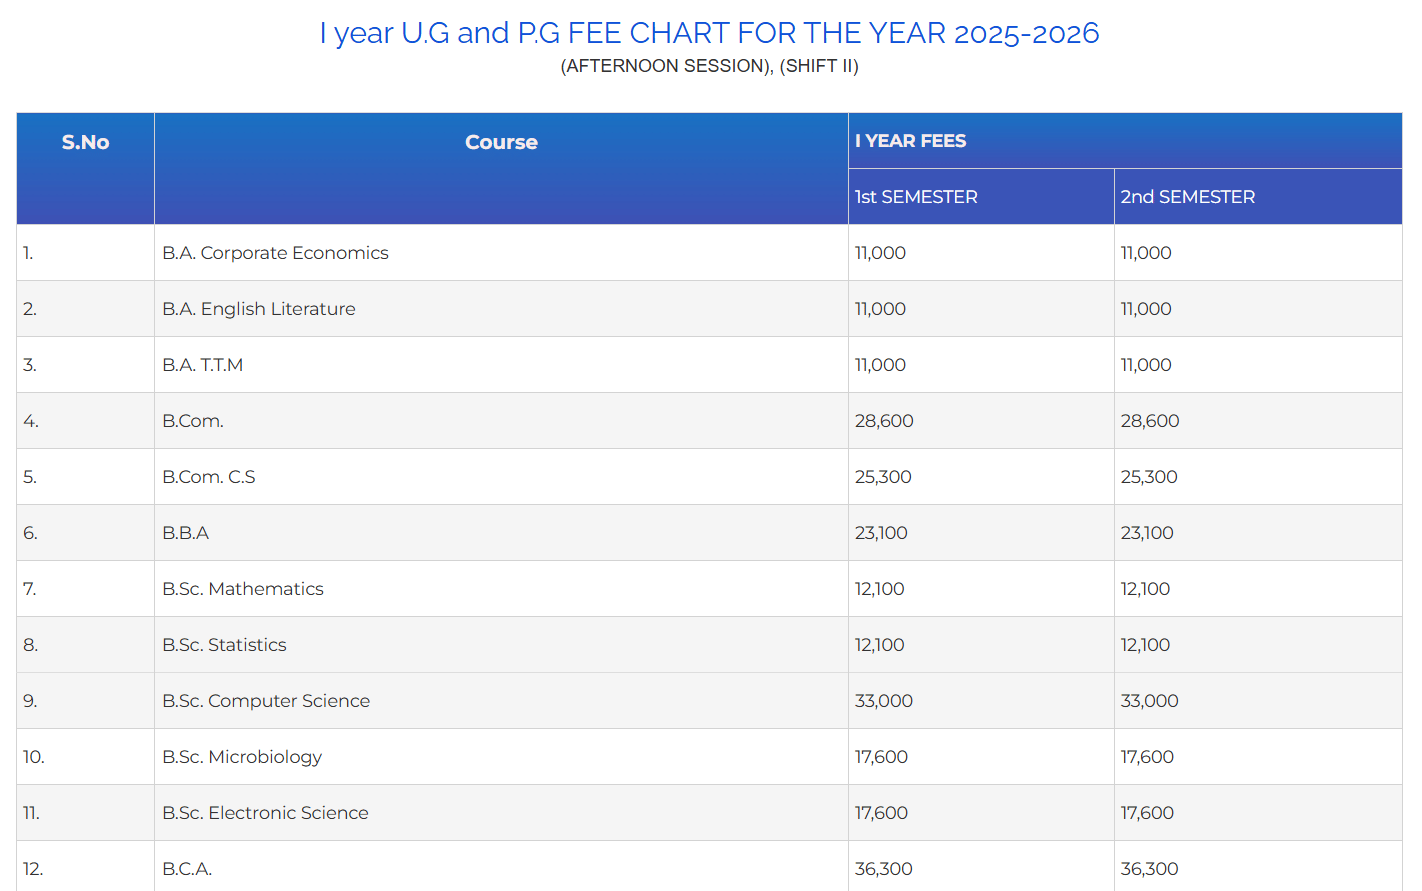Click the 1st semester fee for B.Com.
1422x891 pixels.
[x=884, y=421]
